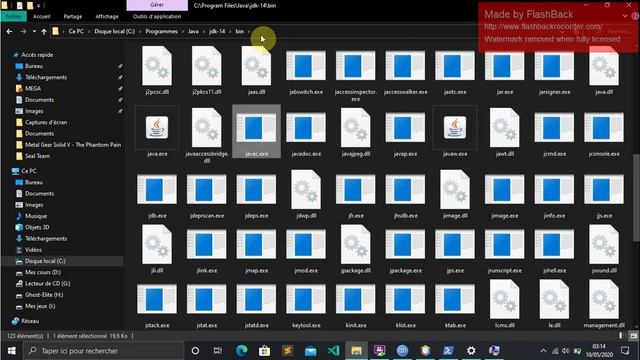640x360 pixels.
Task: Open Task View from taskbar
Action: (x=218, y=351)
